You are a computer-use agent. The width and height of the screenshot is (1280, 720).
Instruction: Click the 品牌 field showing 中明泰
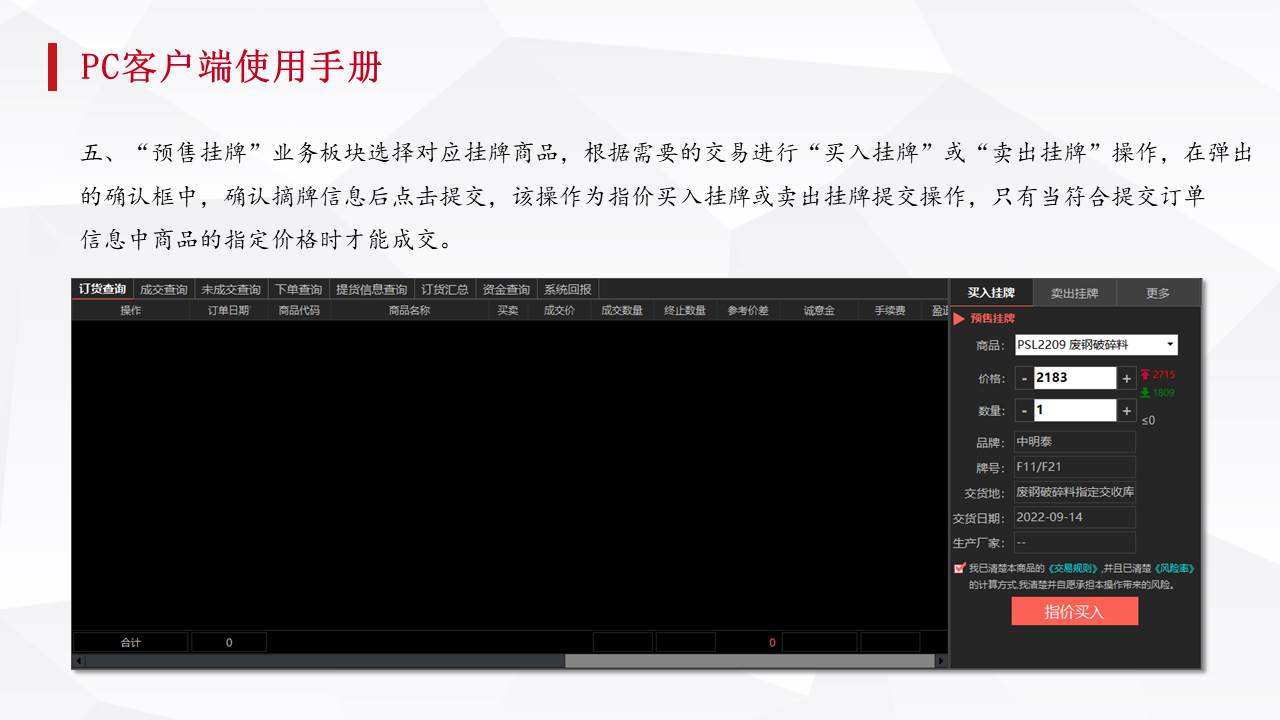click(1075, 441)
